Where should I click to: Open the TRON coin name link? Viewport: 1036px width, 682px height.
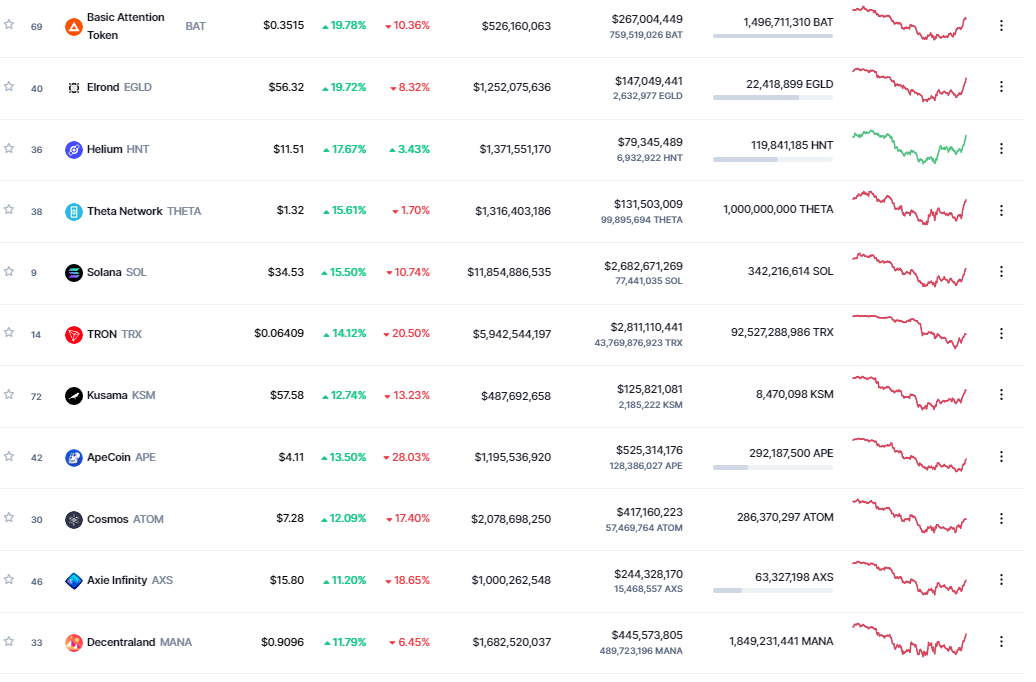[102, 334]
